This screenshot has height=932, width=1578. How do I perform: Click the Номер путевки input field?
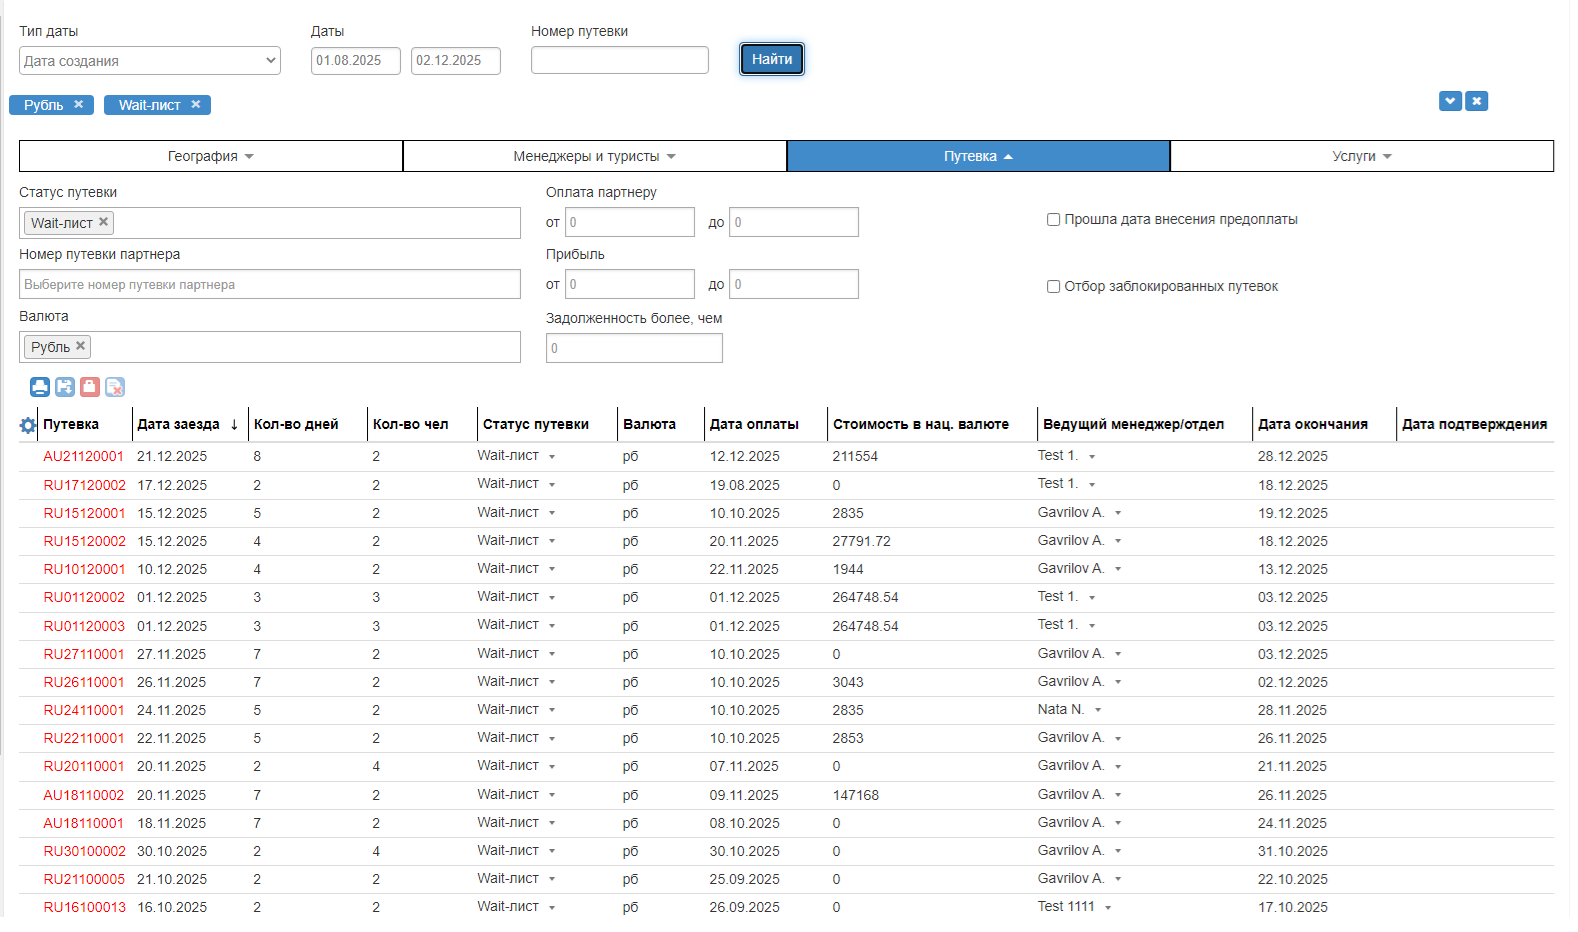pos(619,60)
